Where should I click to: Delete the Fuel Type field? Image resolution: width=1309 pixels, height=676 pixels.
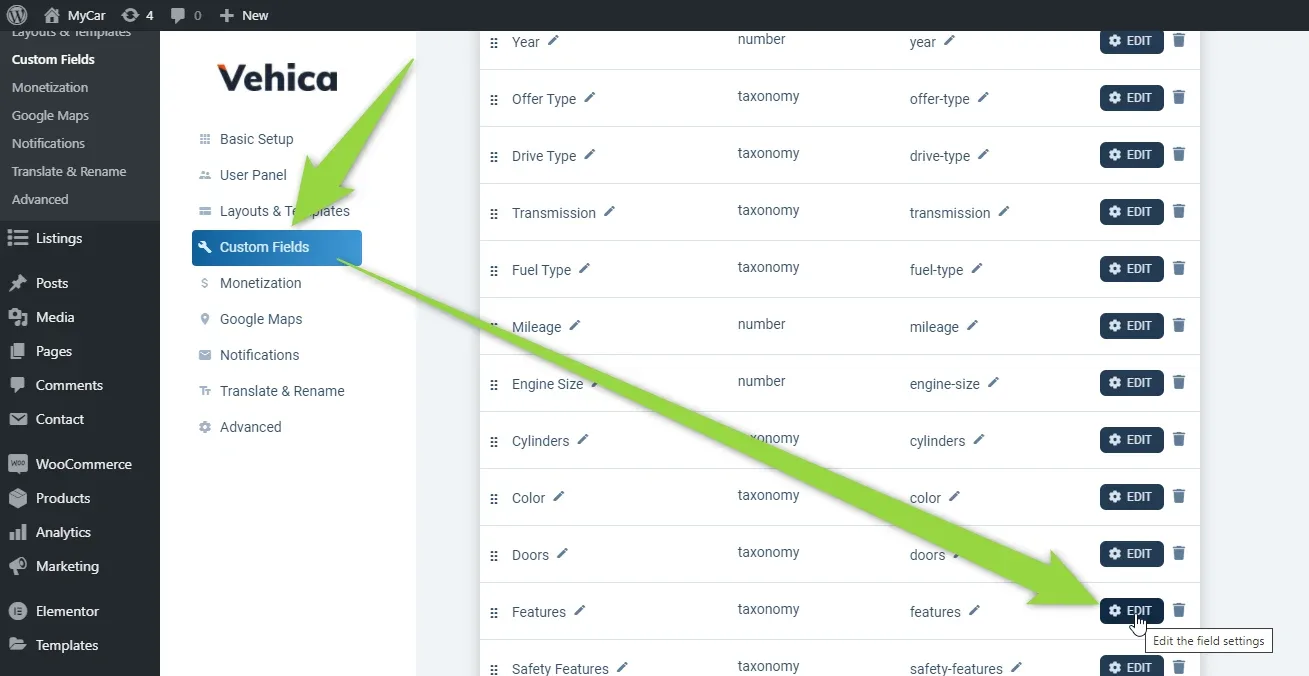1179,268
